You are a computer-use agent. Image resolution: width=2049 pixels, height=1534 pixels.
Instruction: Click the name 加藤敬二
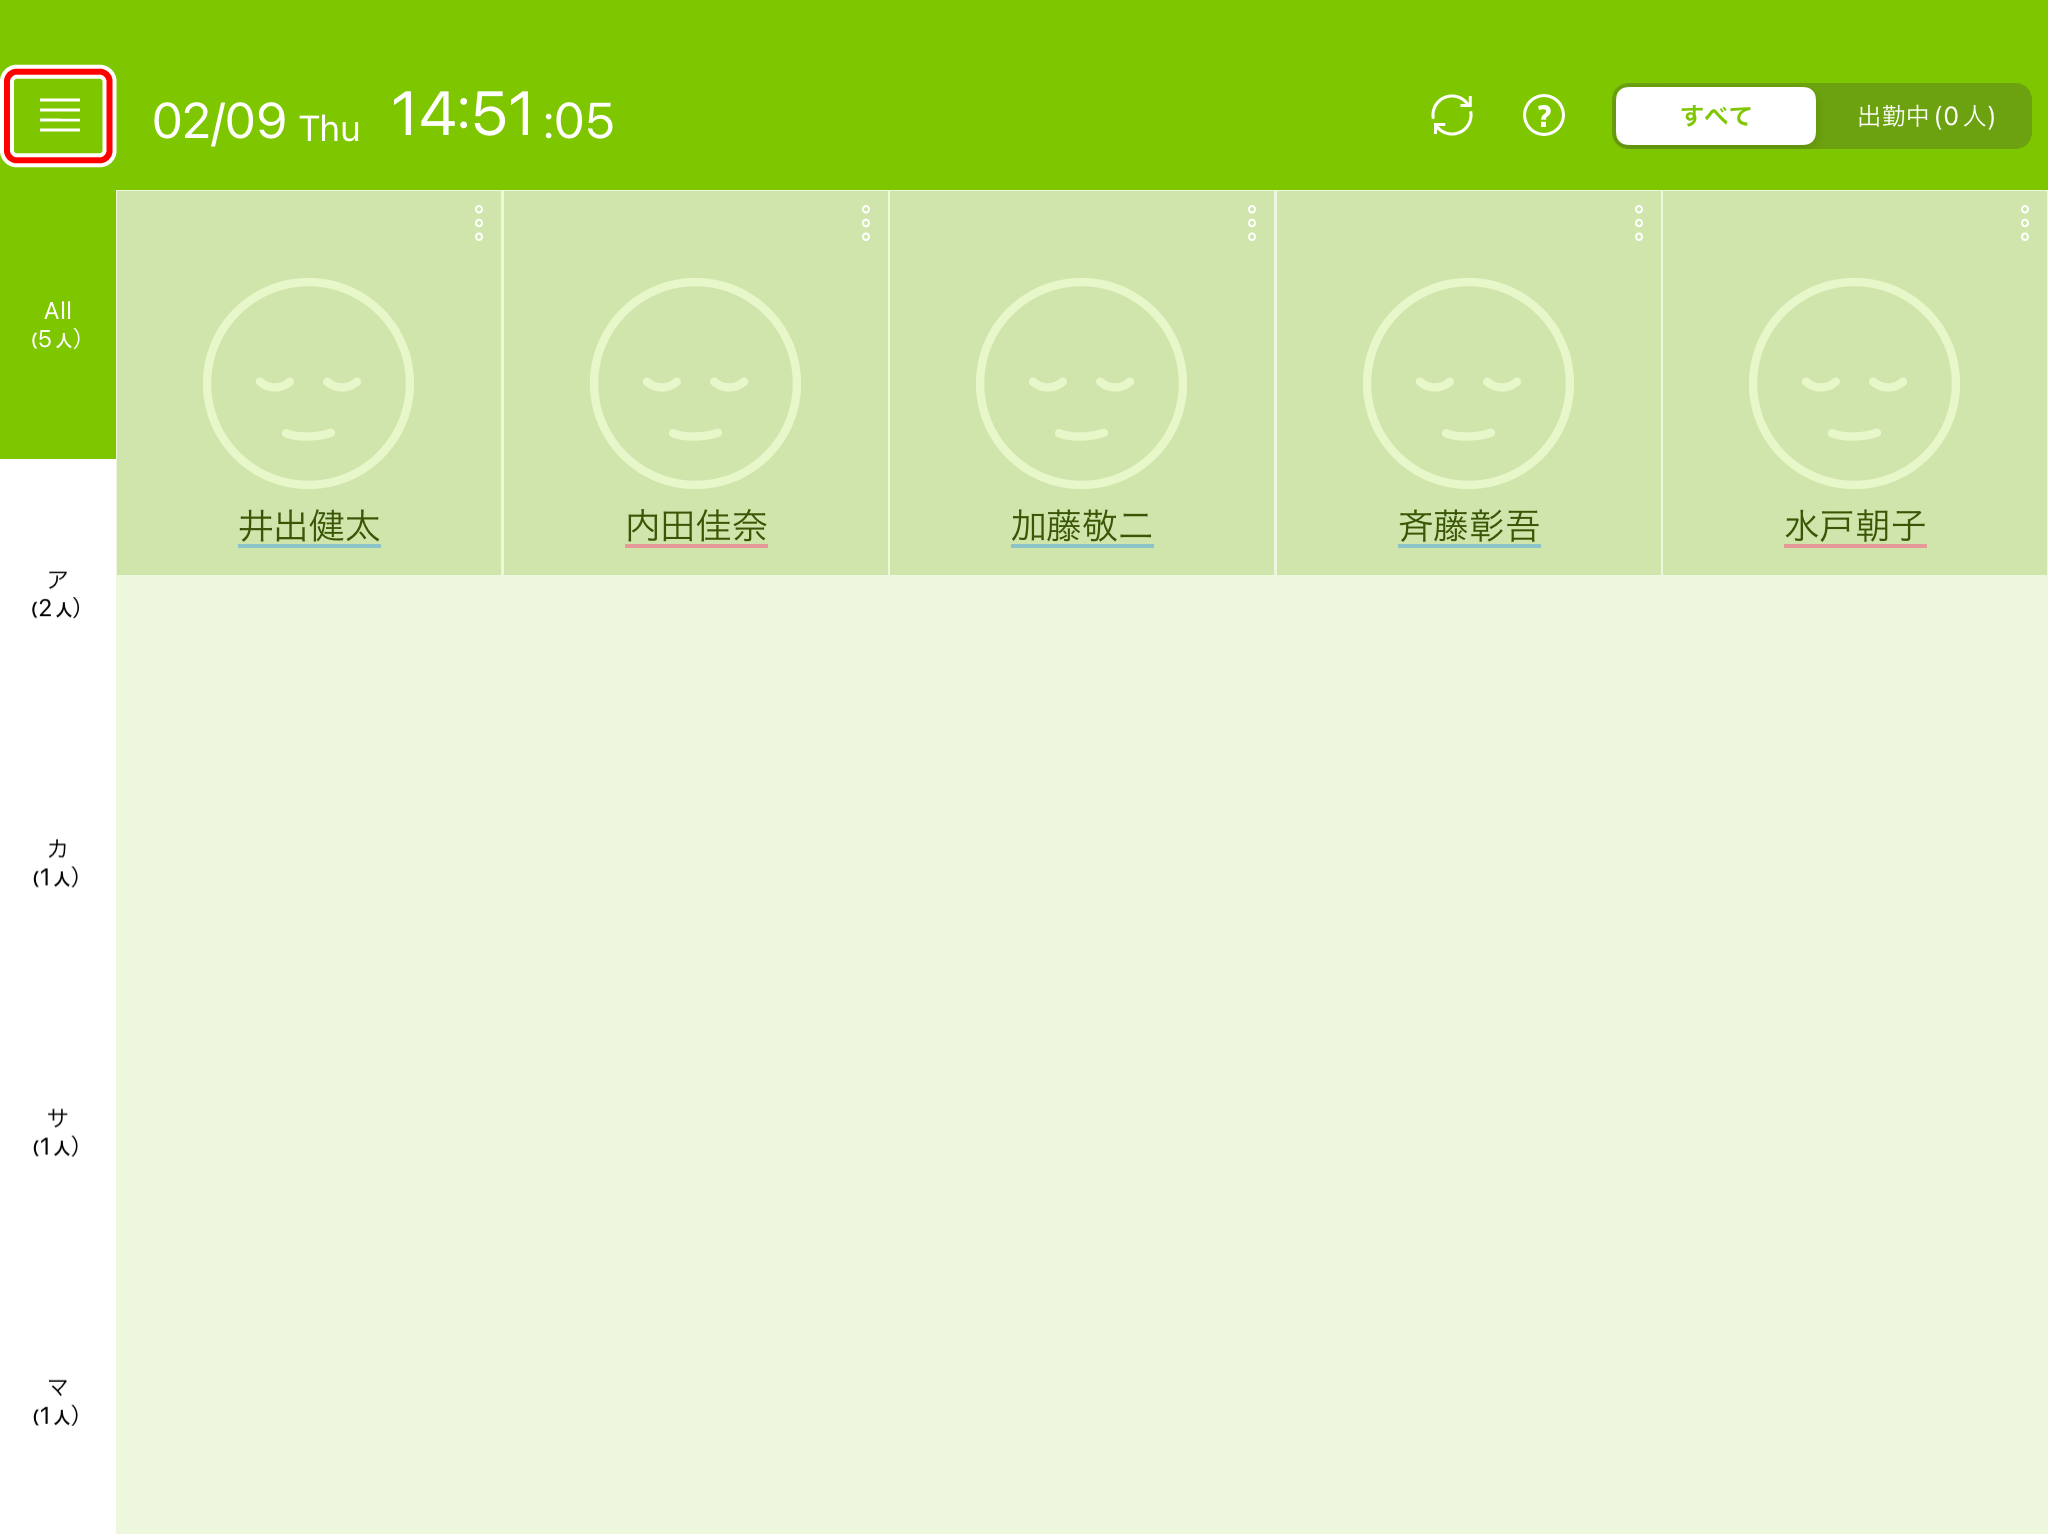pyautogui.click(x=1082, y=526)
